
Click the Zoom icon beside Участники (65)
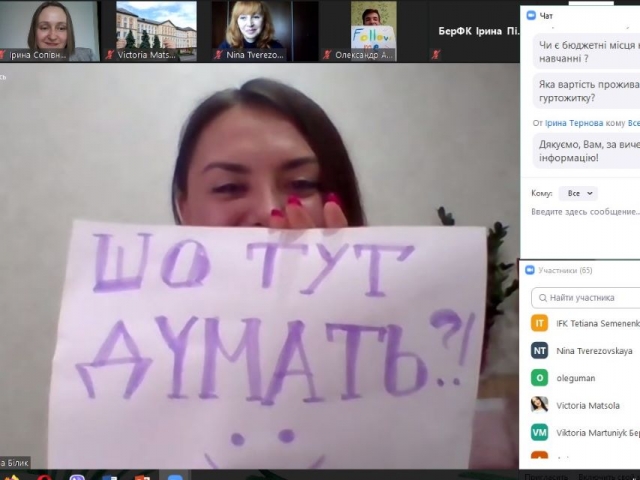click(530, 270)
